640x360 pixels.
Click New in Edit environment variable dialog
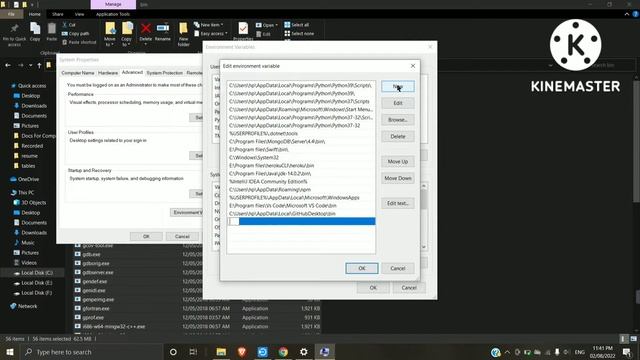[398, 87]
